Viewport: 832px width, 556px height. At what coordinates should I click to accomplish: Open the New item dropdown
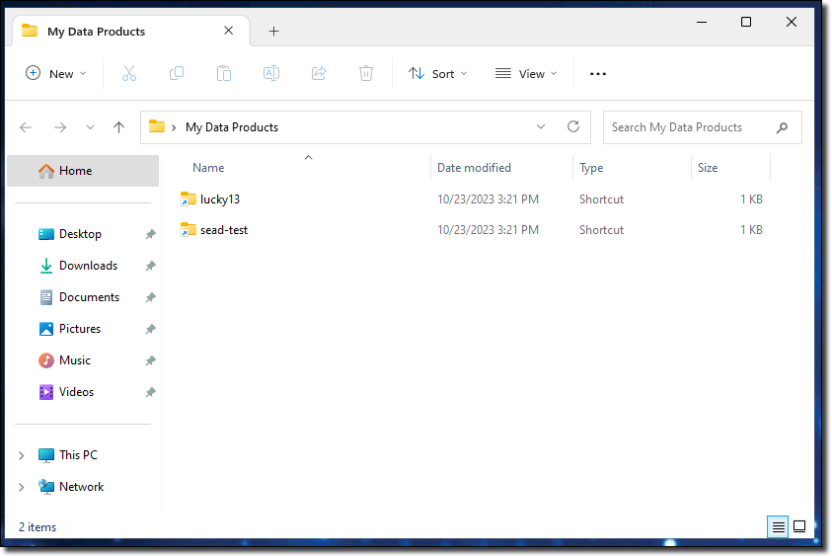(56, 73)
